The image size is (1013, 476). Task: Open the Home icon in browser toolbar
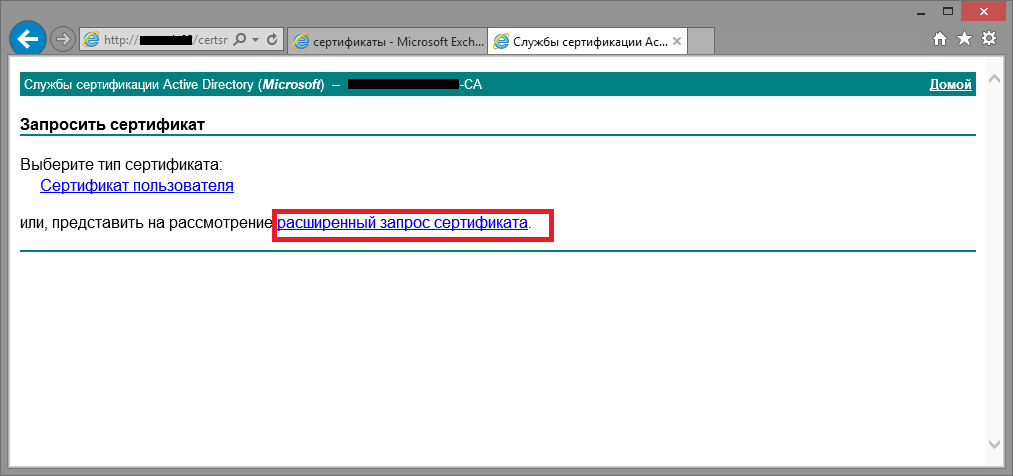tap(941, 39)
